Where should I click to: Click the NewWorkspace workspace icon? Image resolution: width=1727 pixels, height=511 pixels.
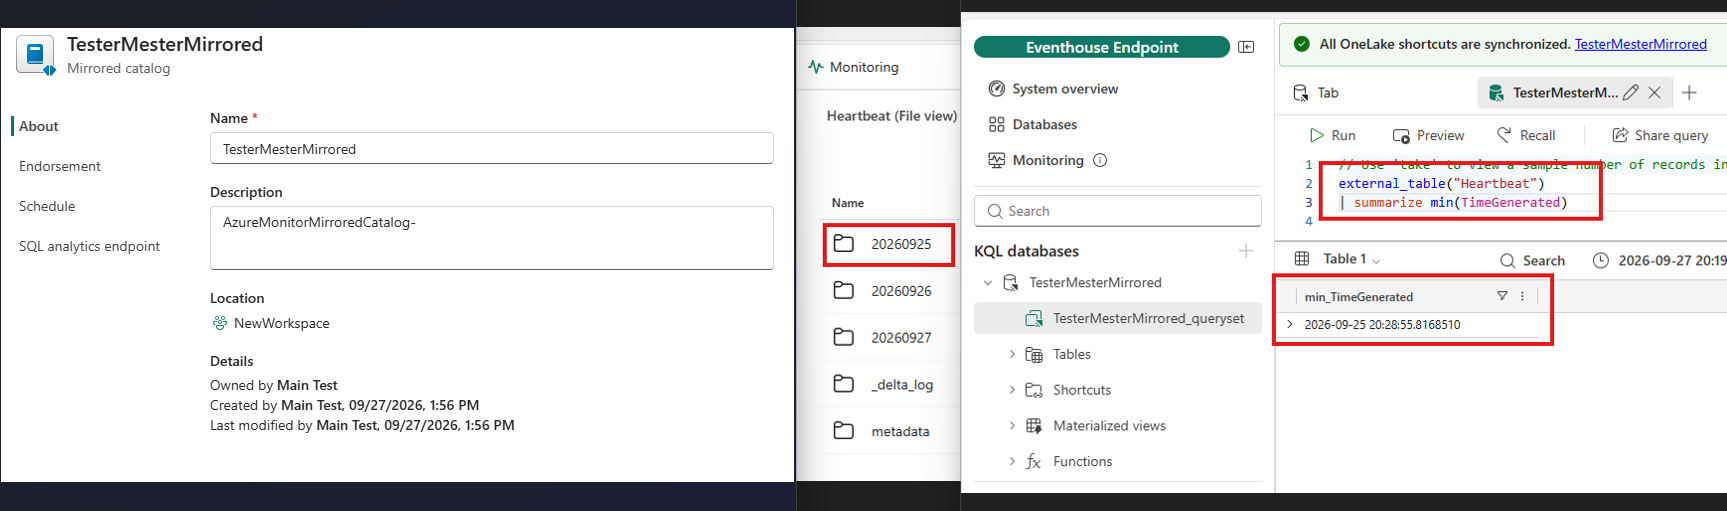[x=220, y=323]
